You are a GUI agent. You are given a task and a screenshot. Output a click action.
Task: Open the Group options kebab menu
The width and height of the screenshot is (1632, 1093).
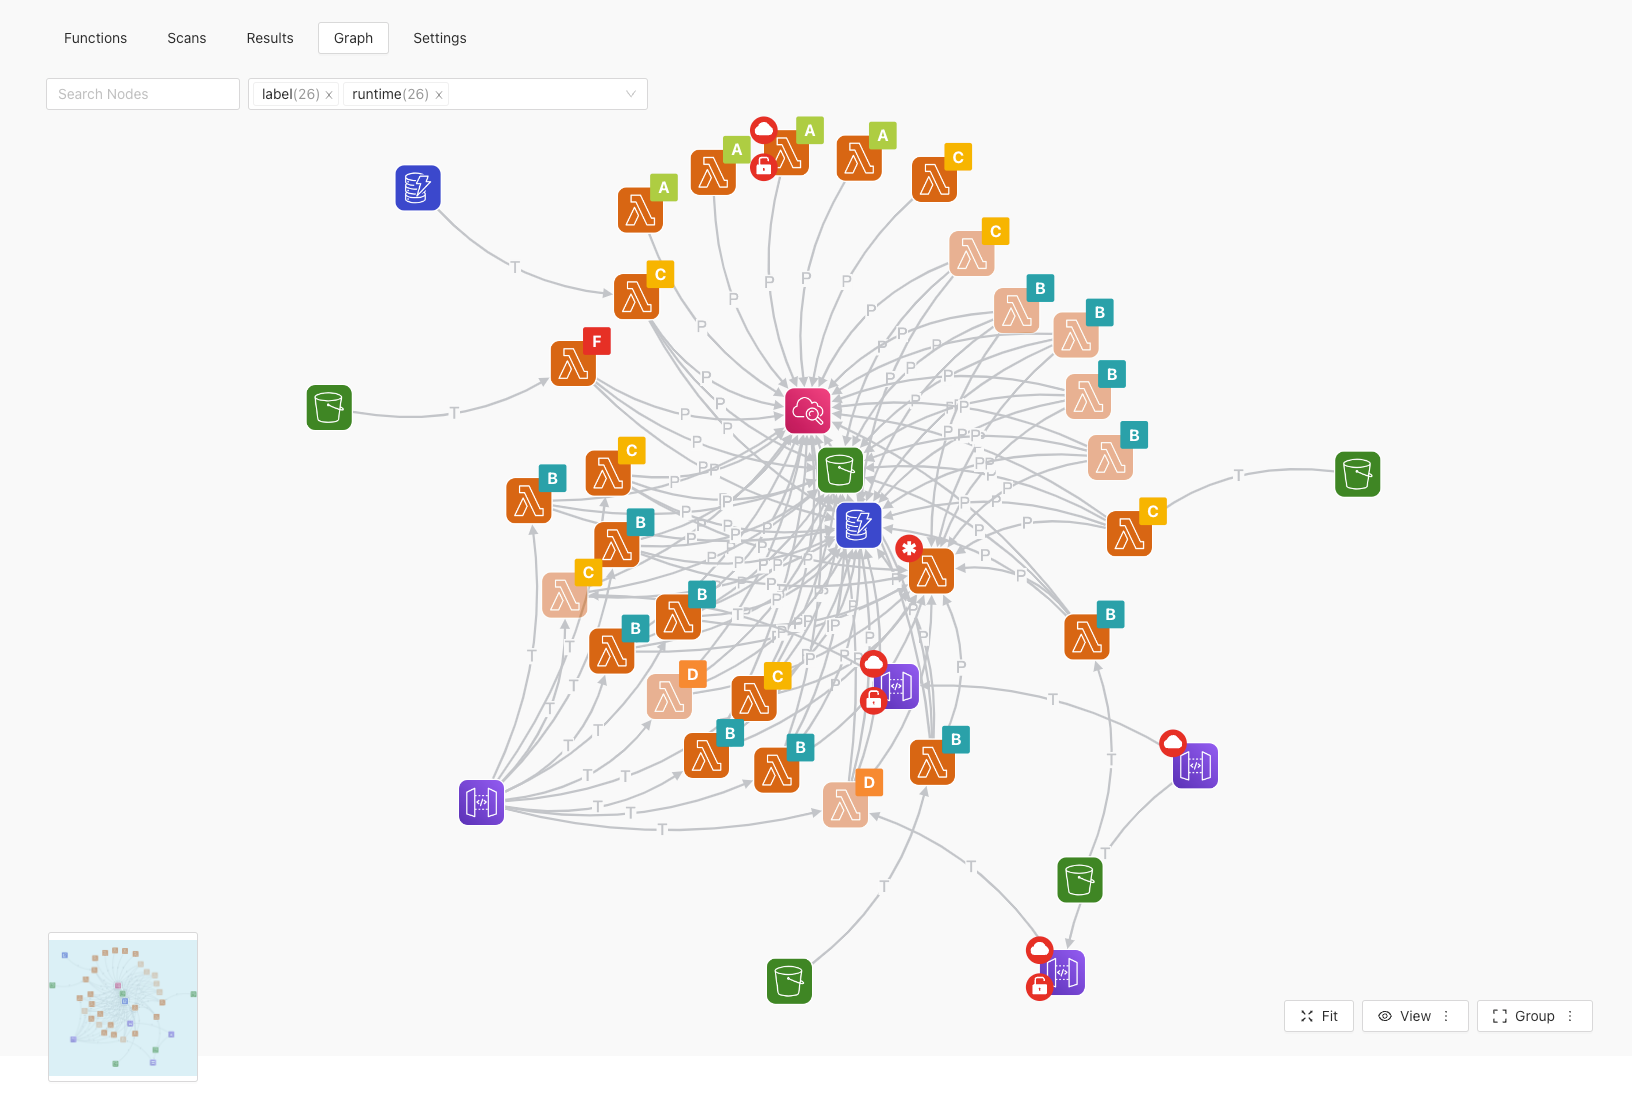click(x=1570, y=1016)
